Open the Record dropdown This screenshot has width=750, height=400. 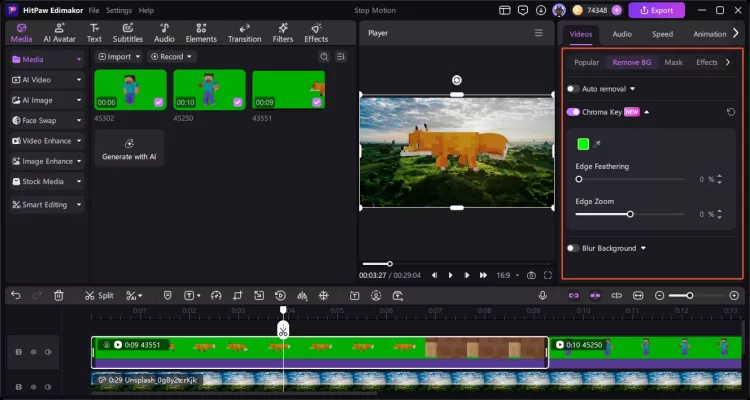tap(172, 56)
